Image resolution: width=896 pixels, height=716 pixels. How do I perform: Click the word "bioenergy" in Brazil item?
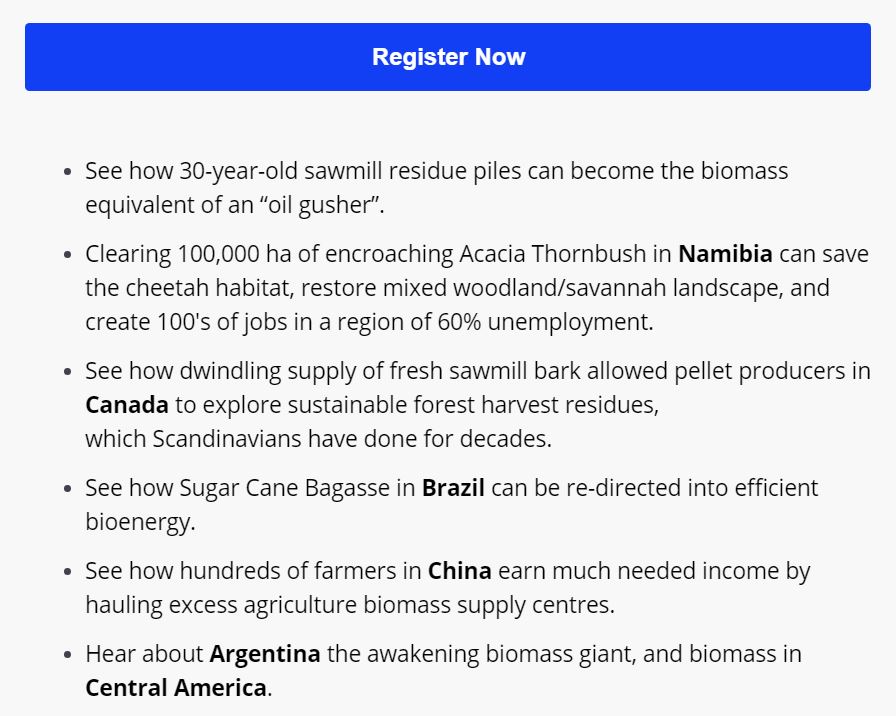pos(138,522)
